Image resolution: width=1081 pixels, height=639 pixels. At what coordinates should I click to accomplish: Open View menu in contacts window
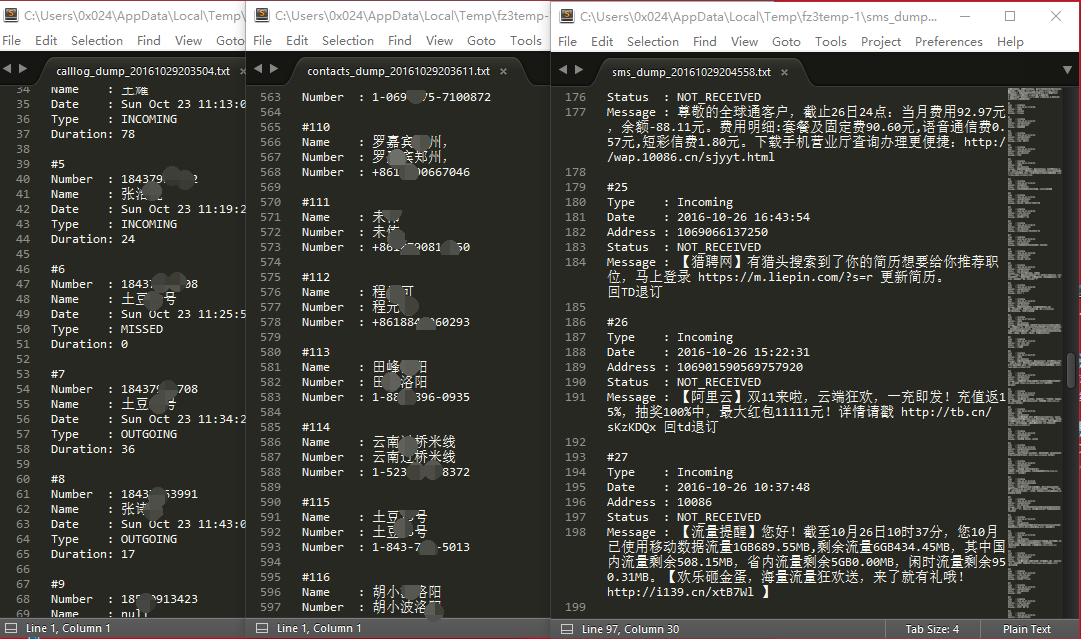[x=439, y=41]
